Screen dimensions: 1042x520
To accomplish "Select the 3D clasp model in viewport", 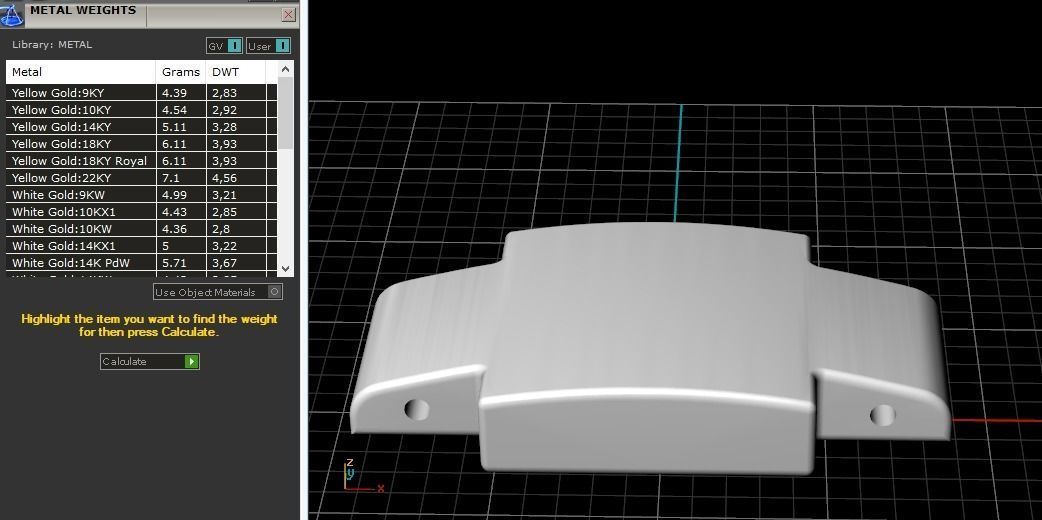I will [x=648, y=346].
